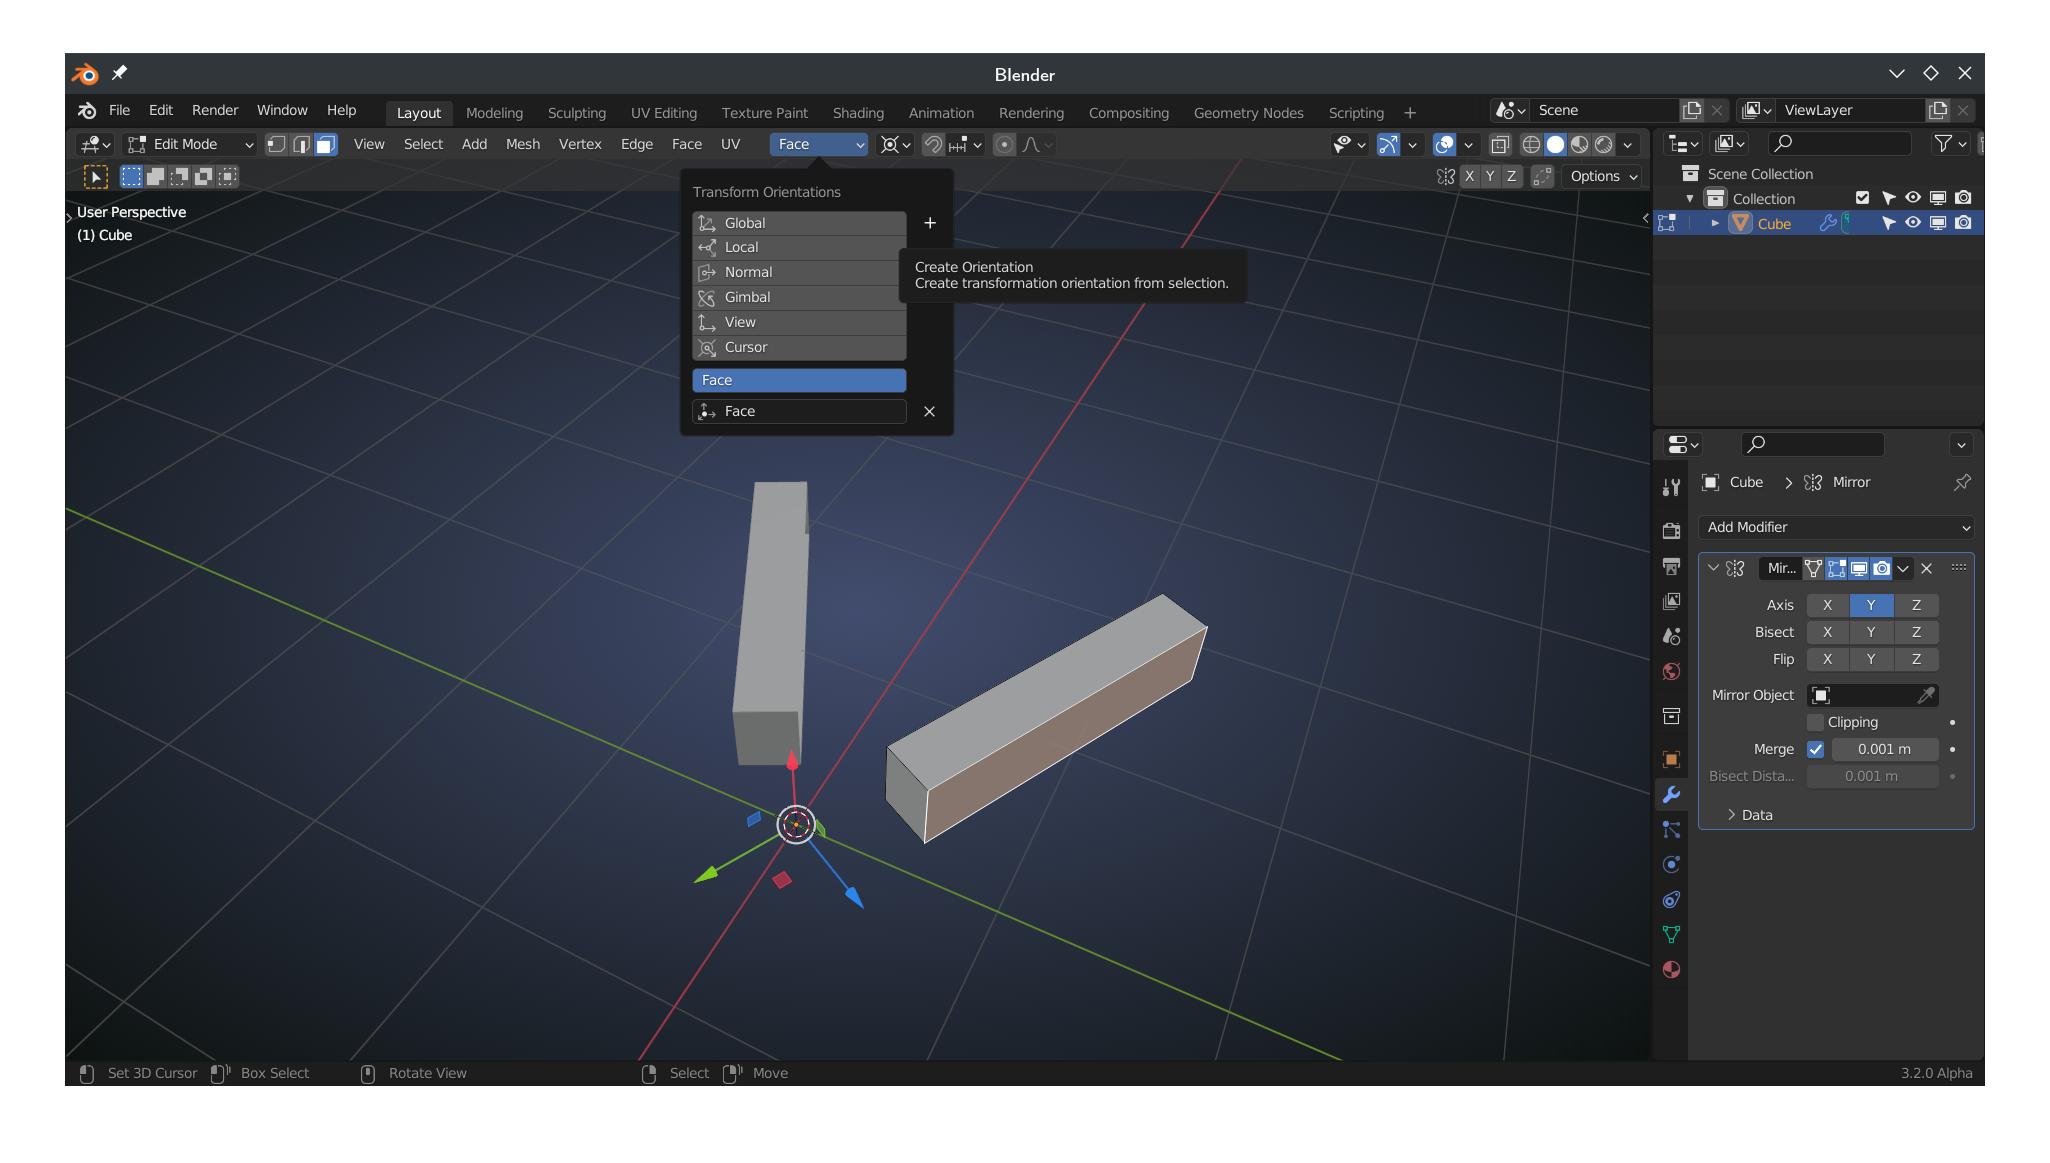Enable Bisect on Z axis
2050x1163 pixels.
pos(1916,632)
